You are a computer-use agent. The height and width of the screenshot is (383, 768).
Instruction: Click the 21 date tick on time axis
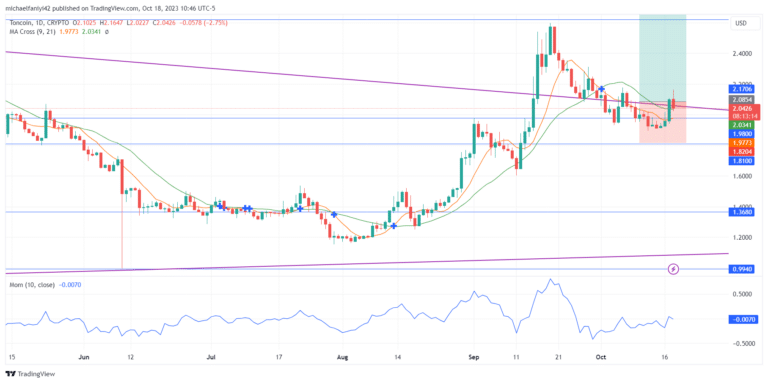558,358
